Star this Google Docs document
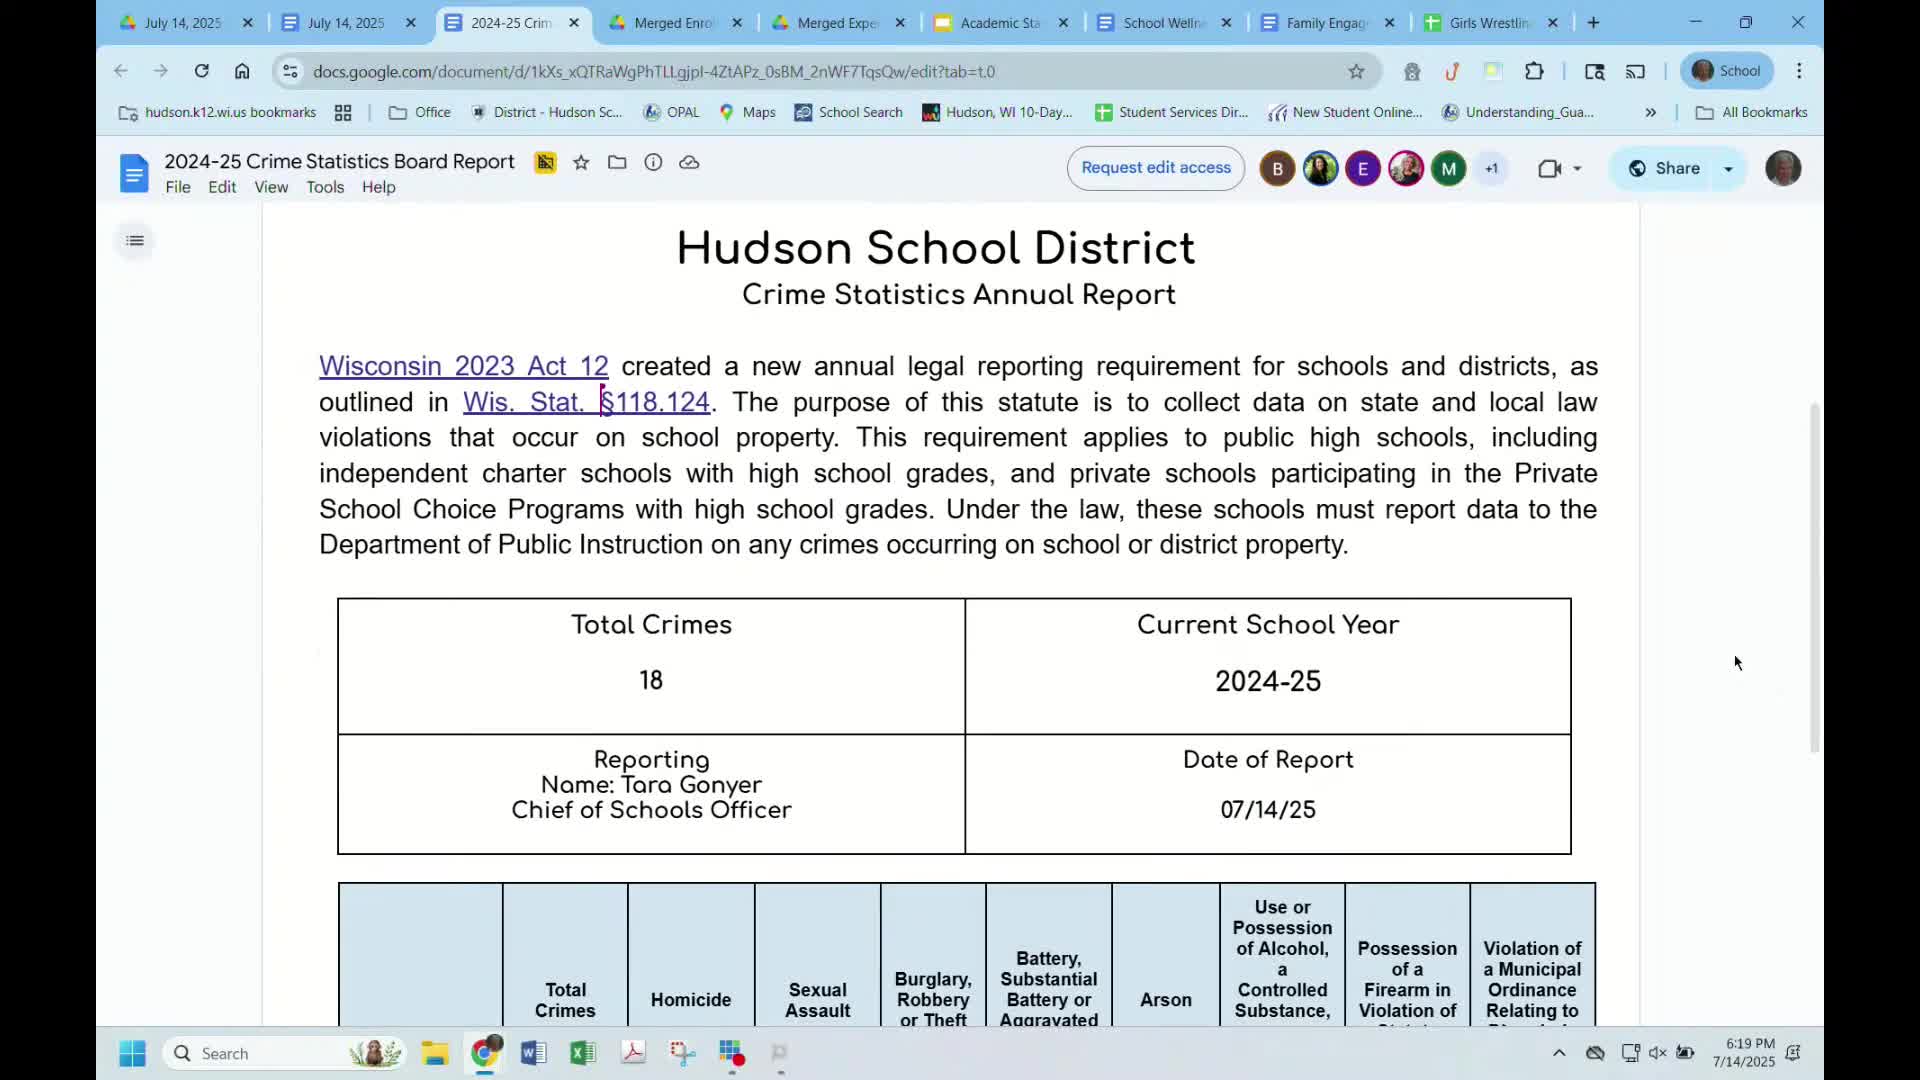Screen dimensions: 1920x1080 (581, 163)
